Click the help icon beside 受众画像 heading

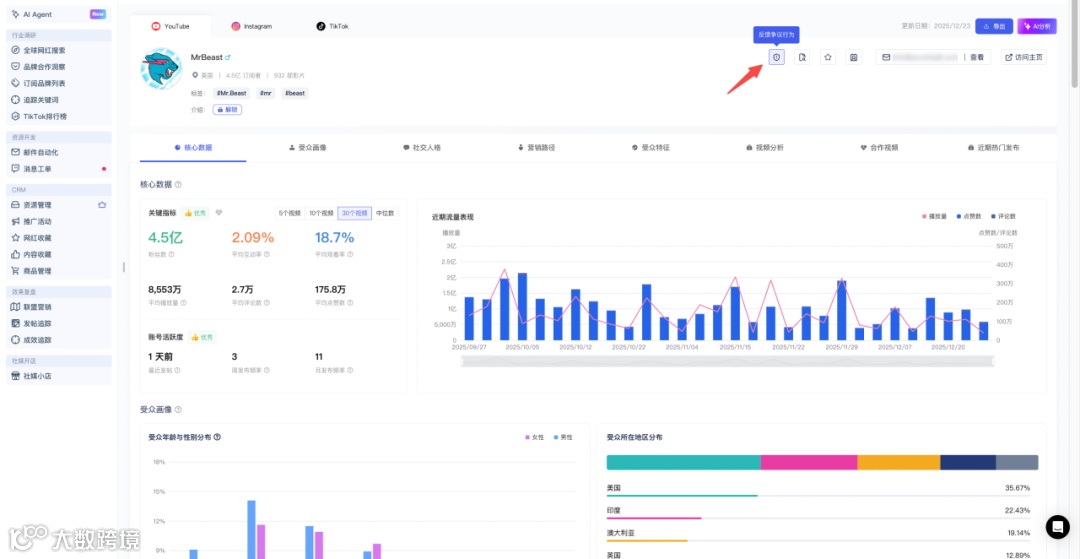178,410
